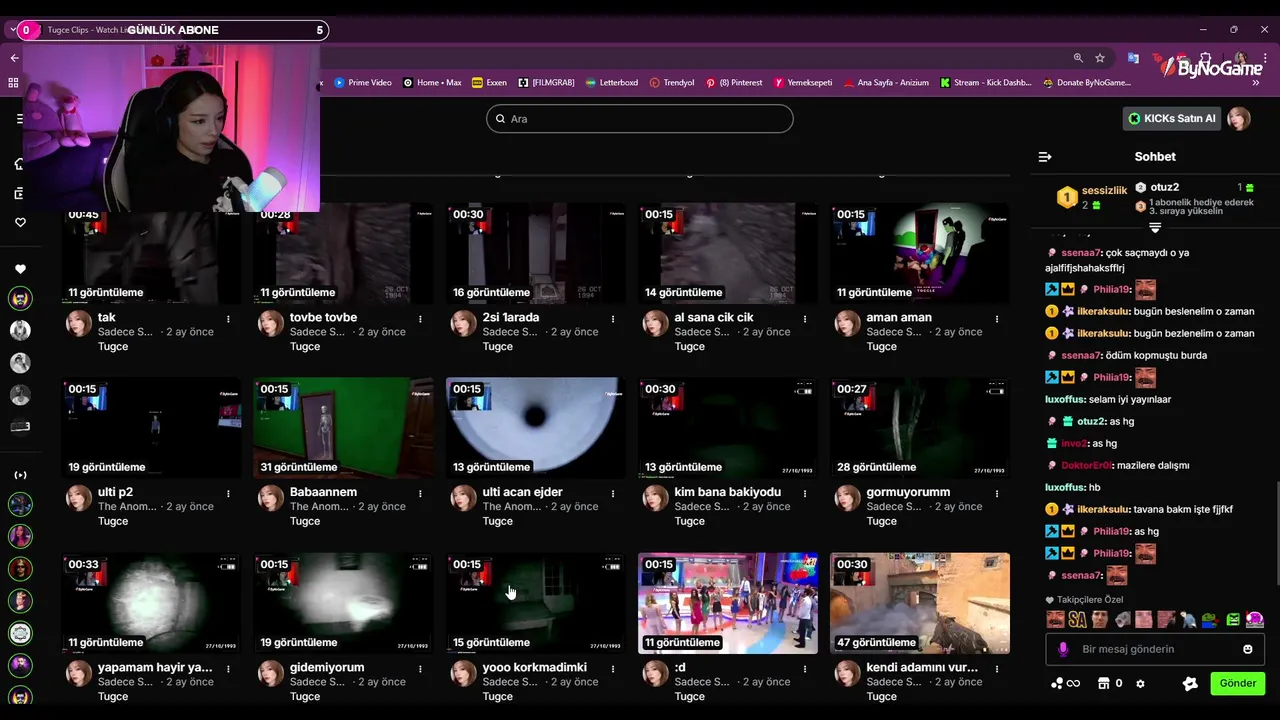This screenshot has width=1280, height=720.
Task: Click the browser back arrow
Action: [x=14, y=58]
